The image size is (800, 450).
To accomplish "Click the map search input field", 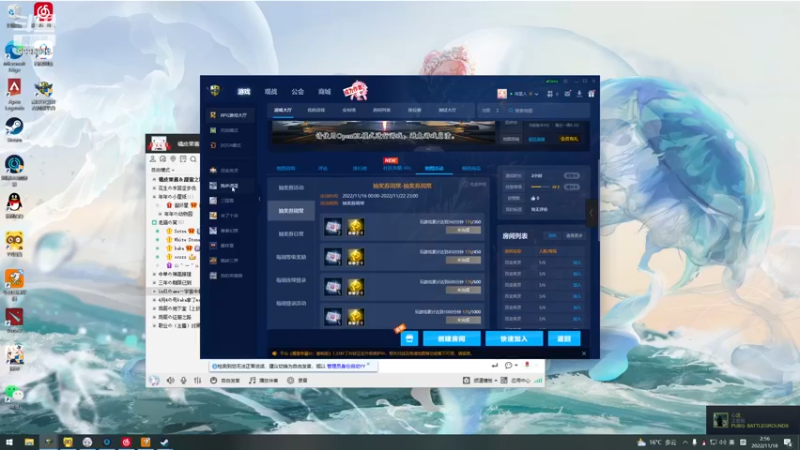I will [548, 110].
